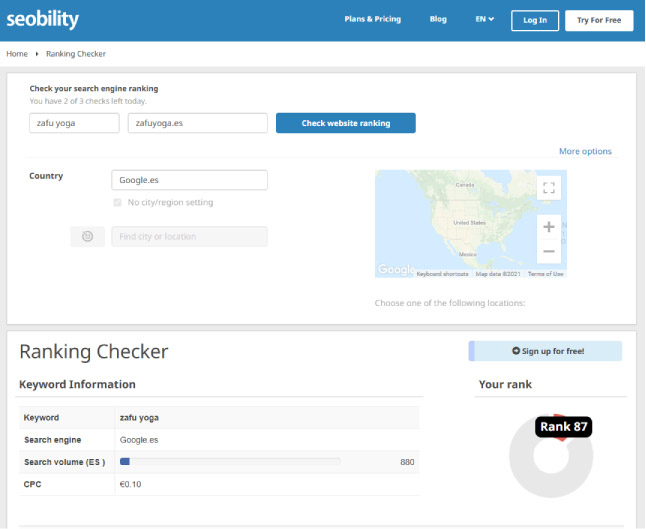Click Map data ©2021 text
The height and width of the screenshot is (529, 646).
[x=498, y=274]
